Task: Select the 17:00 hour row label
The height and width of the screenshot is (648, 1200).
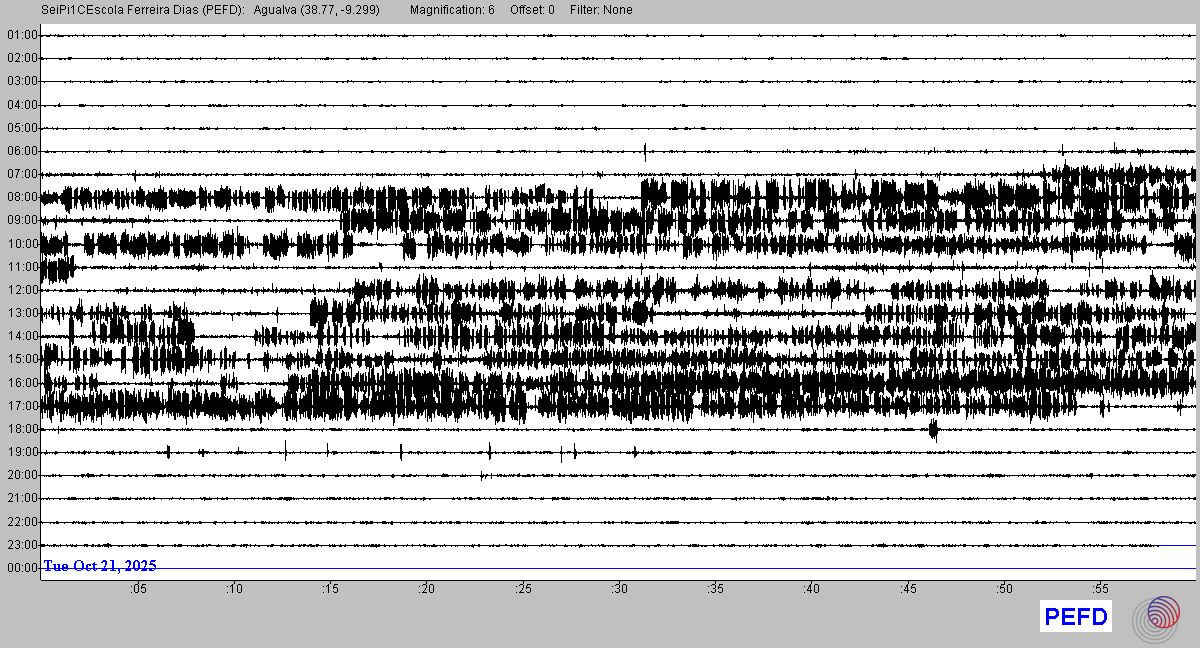Action: pos(22,406)
